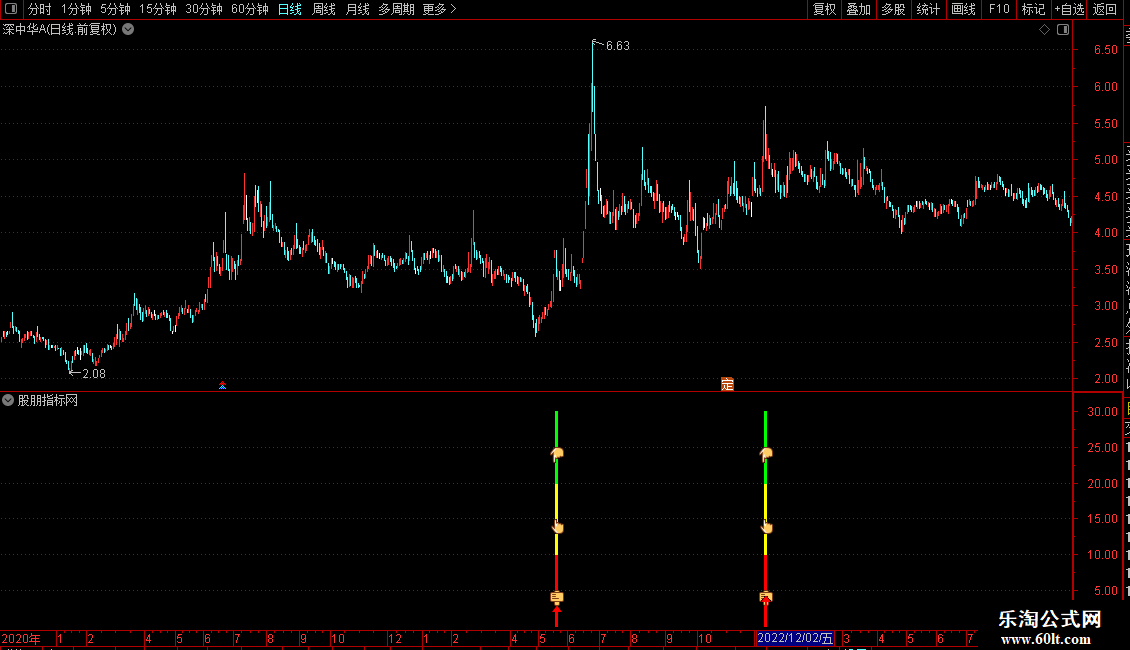The height and width of the screenshot is (650, 1130).
Task: Click second signal's icon near 5.00
Action: pyautogui.click(x=766, y=597)
